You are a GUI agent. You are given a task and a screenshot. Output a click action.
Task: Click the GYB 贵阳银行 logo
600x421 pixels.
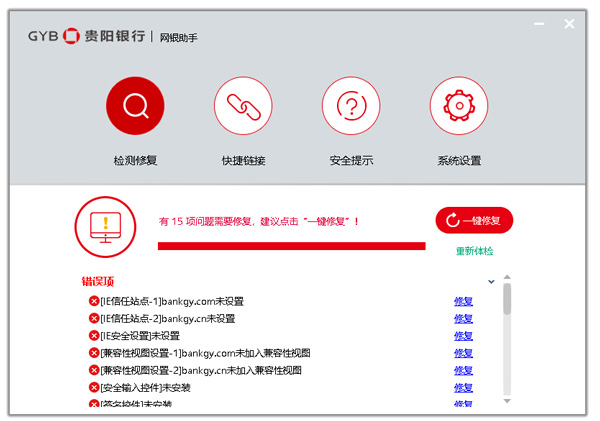click(x=86, y=36)
